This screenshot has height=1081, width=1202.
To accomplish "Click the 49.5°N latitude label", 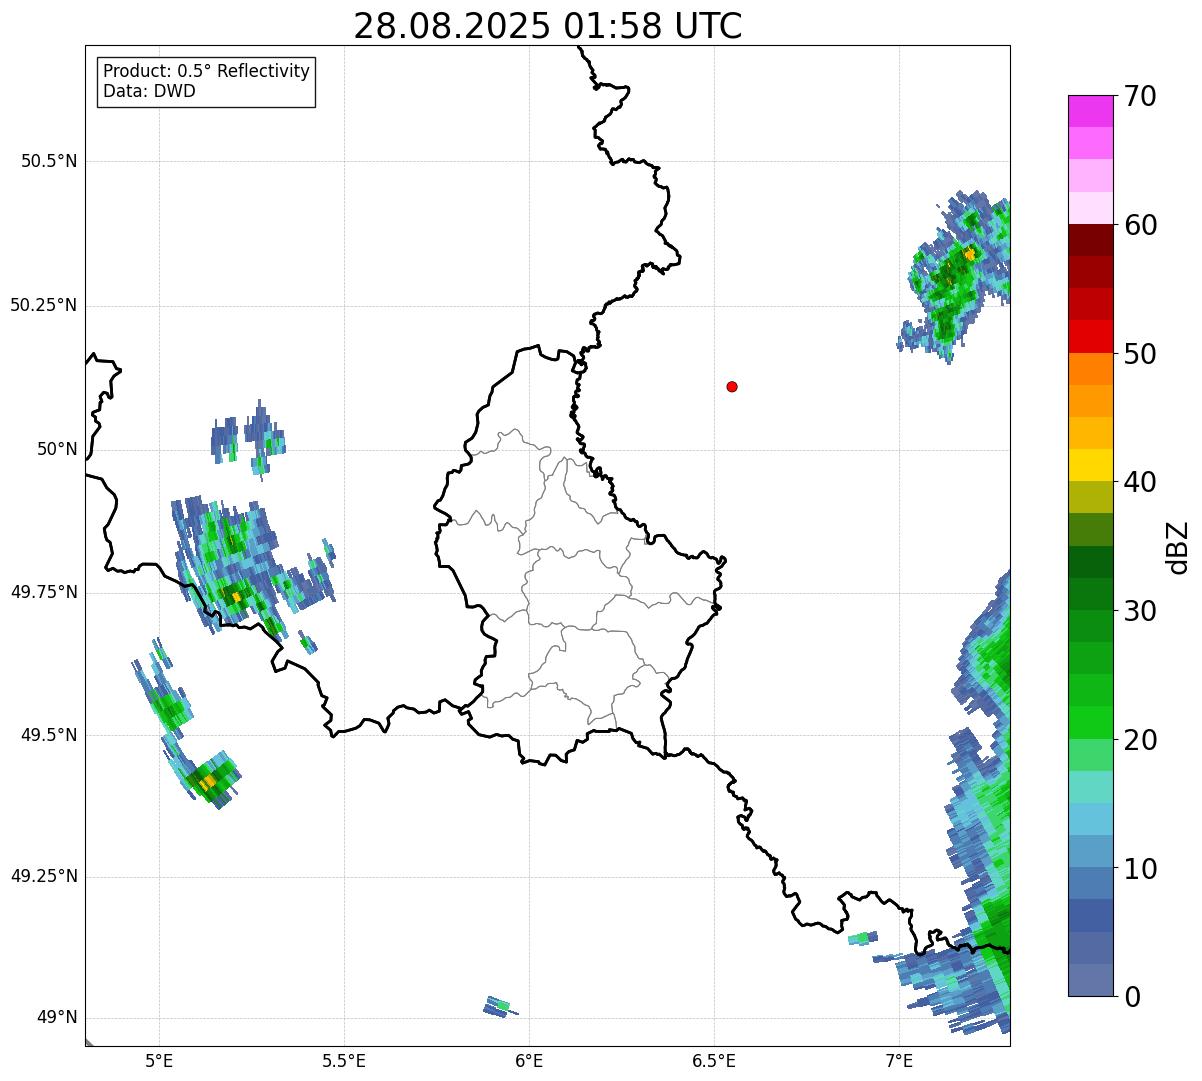I will coord(49,735).
